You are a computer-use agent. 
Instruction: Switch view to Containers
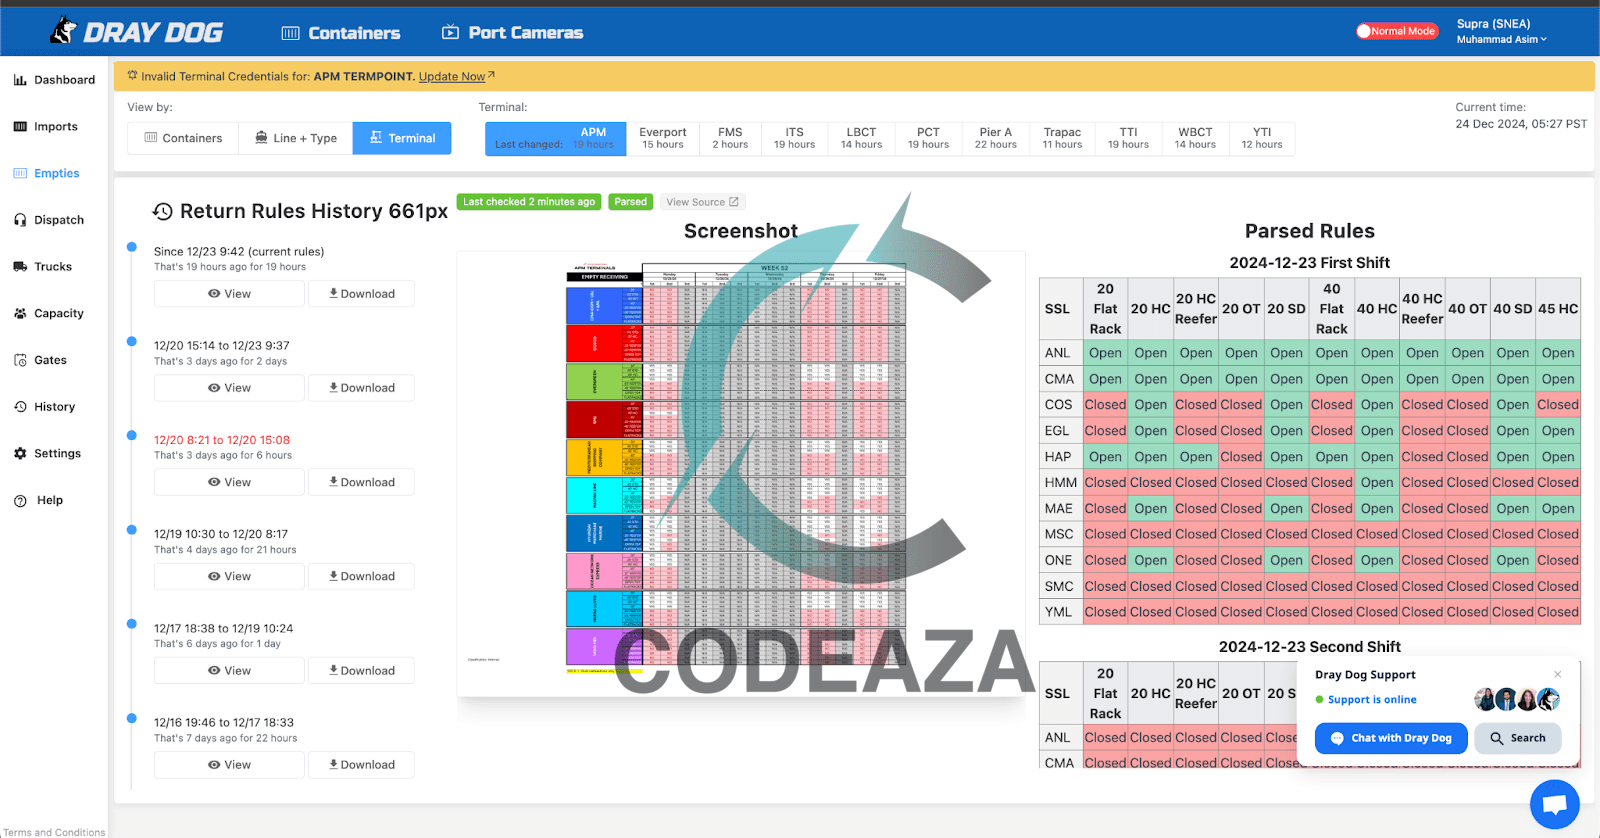[x=183, y=138]
